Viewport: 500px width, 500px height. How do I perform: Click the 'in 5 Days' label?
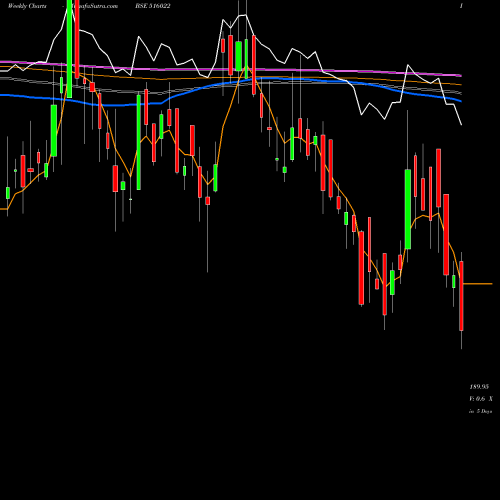click(x=481, y=411)
